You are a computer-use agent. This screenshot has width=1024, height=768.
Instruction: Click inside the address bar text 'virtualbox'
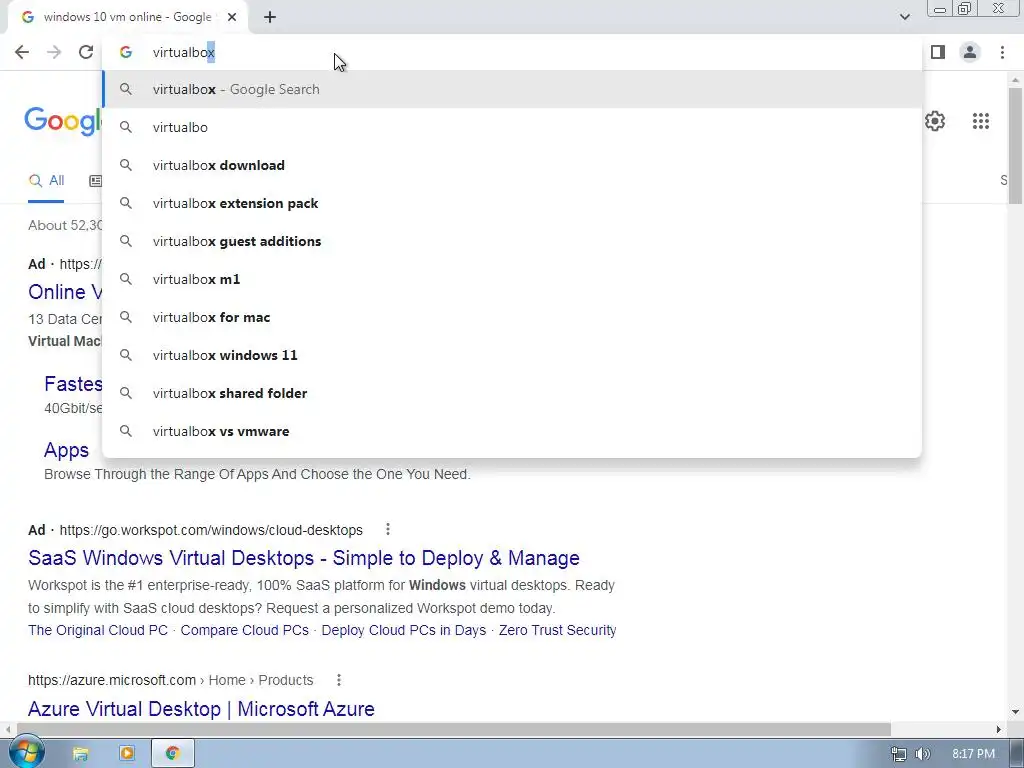[x=184, y=52]
